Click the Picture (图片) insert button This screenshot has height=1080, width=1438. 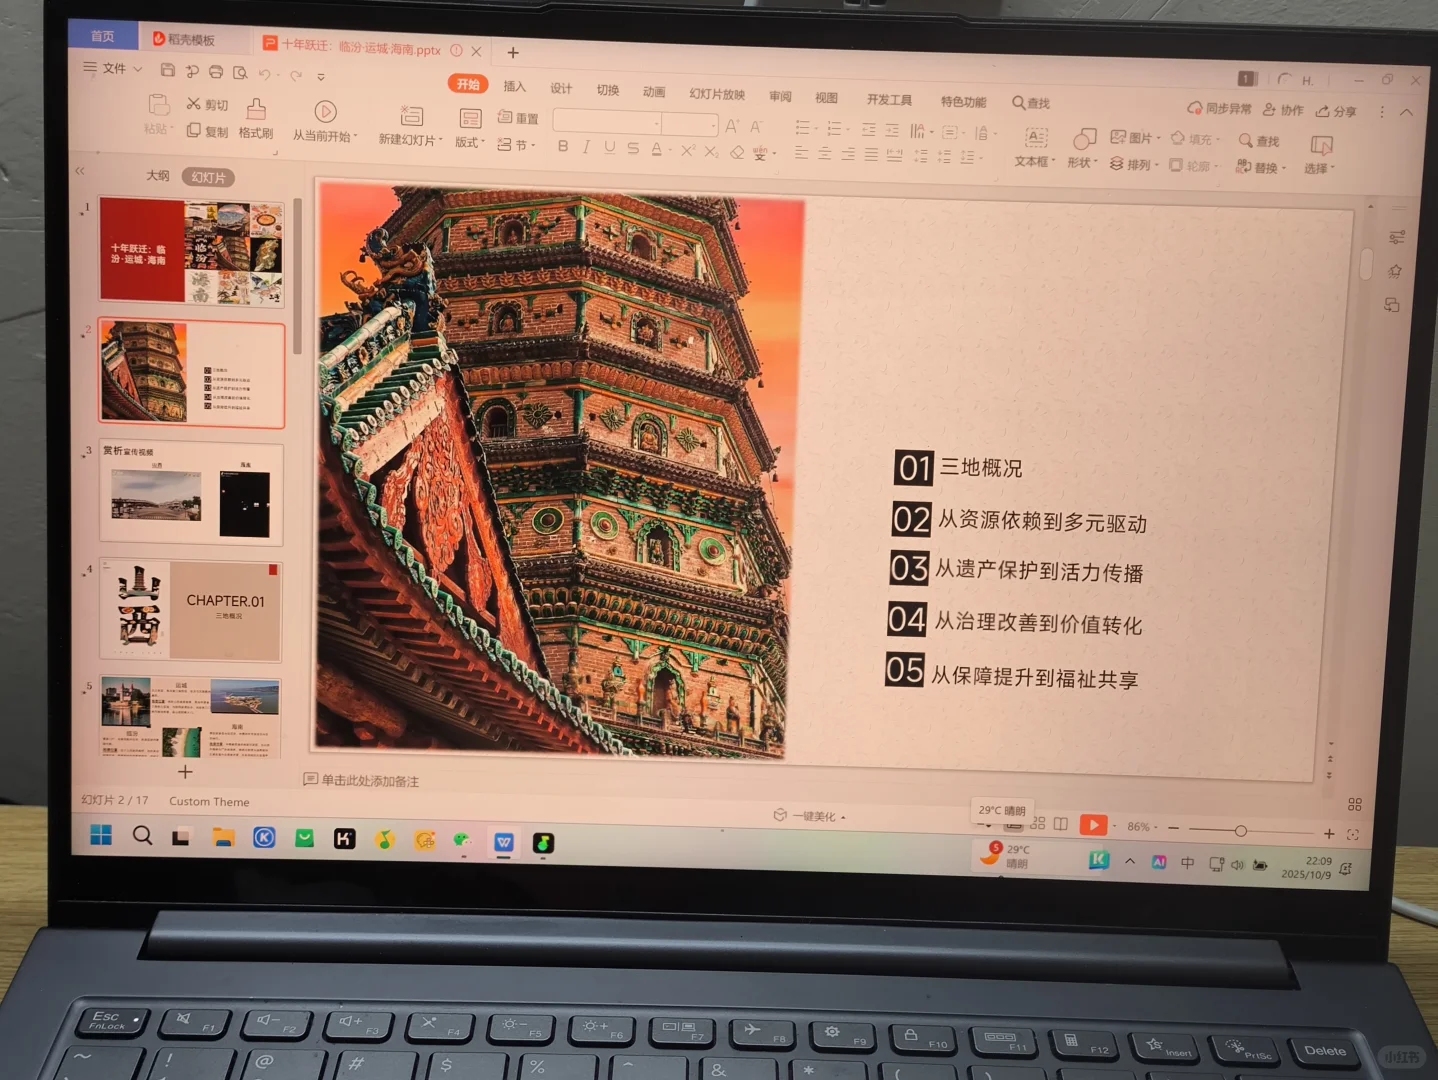[1136, 138]
